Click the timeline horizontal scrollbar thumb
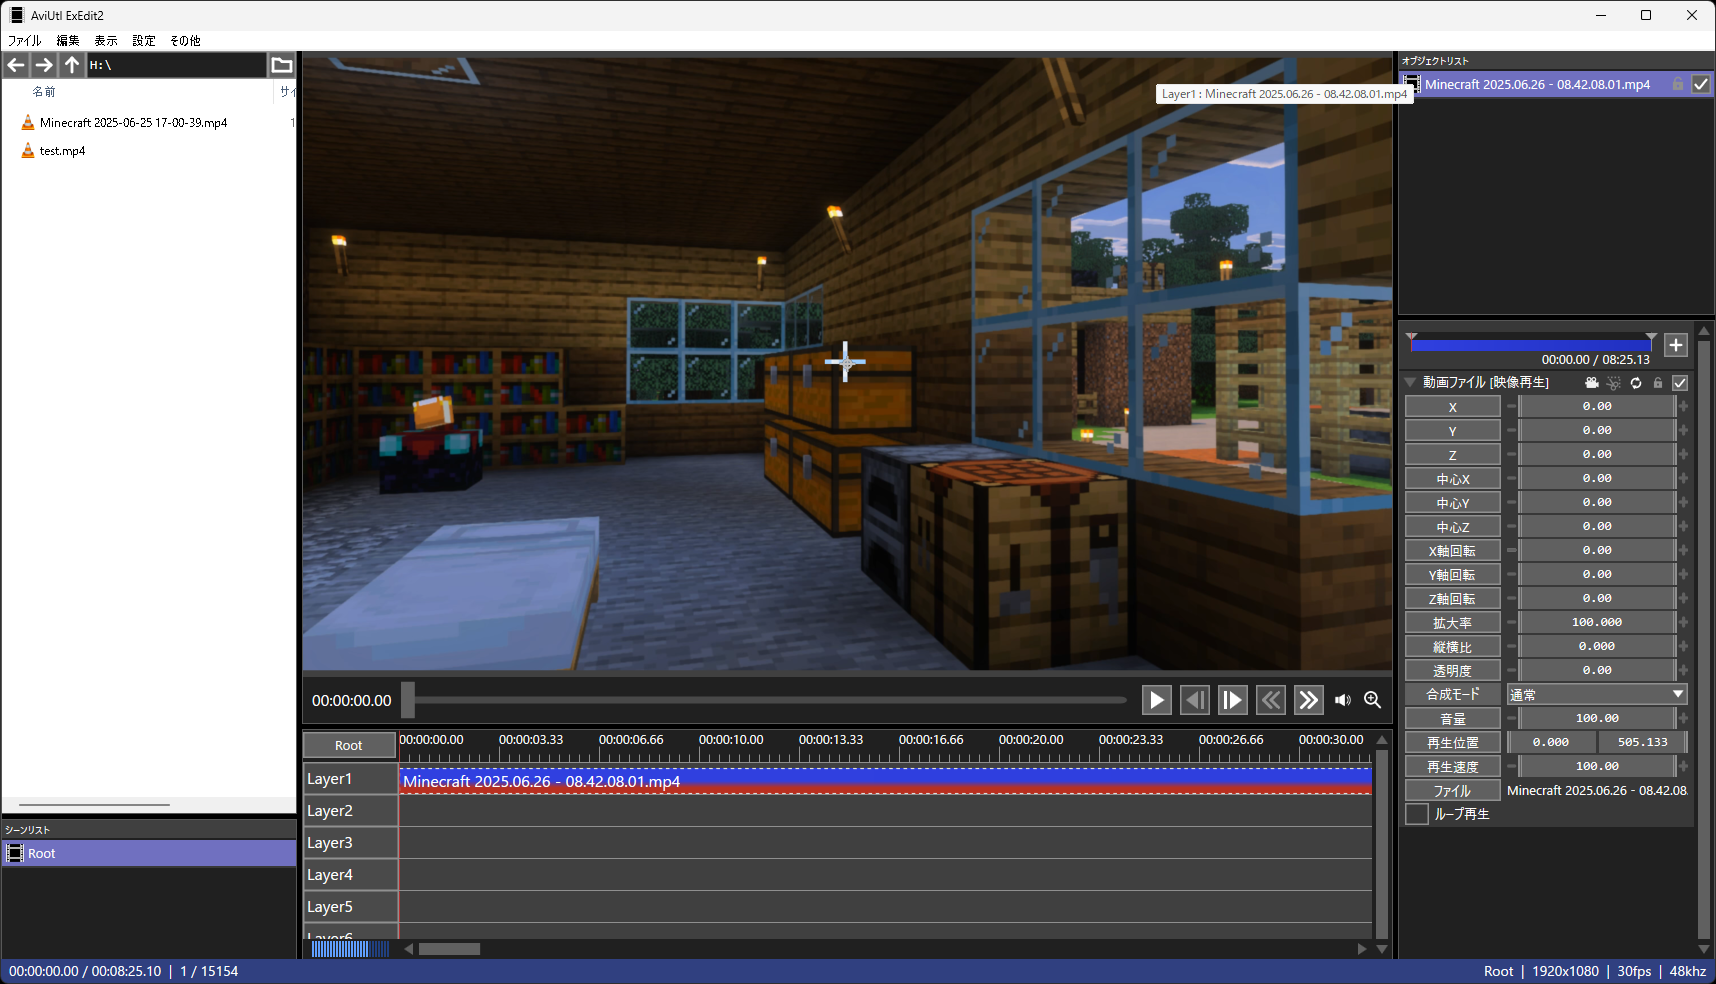Viewport: 1716px width, 984px height. [449, 949]
